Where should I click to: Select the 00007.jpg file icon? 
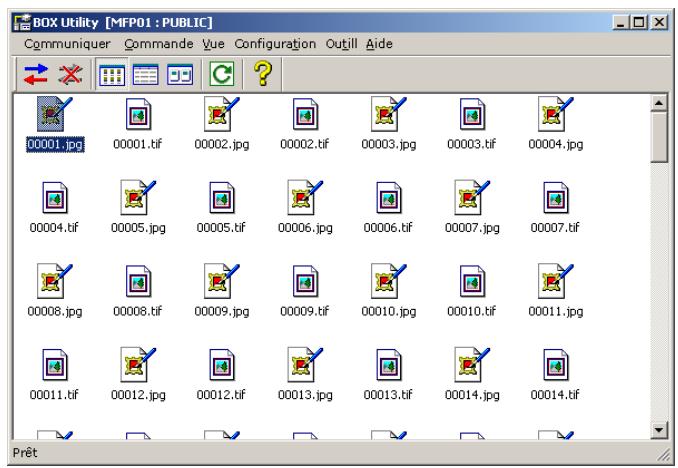click(472, 198)
